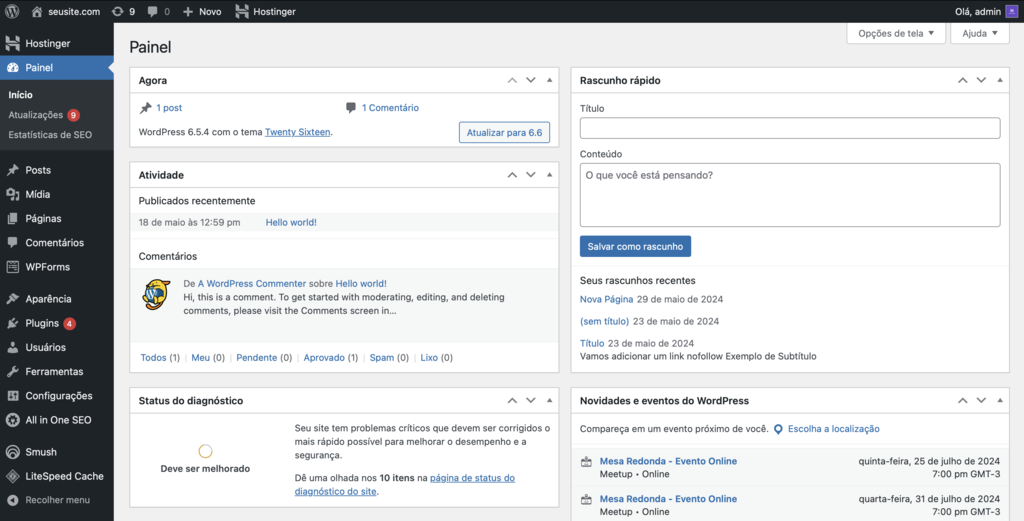Open Atualizações submenu item
Screen dimensions: 1024x521
pos(36,115)
